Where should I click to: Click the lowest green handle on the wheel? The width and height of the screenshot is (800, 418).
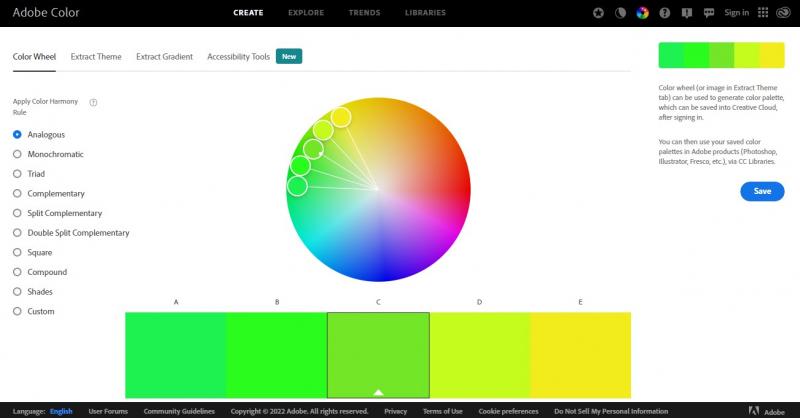(297, 186)
